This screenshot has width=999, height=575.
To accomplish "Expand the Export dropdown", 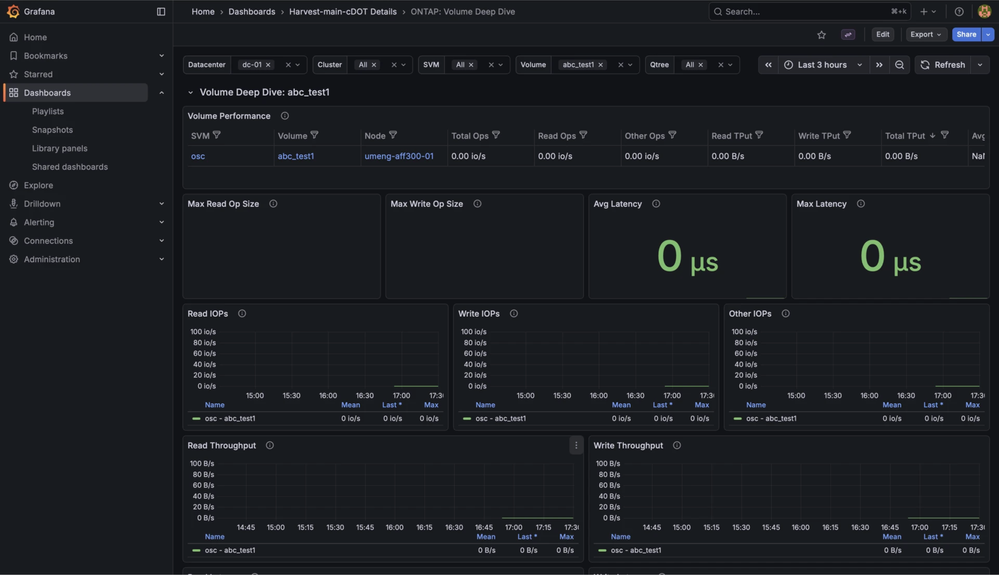I will 925,34.
